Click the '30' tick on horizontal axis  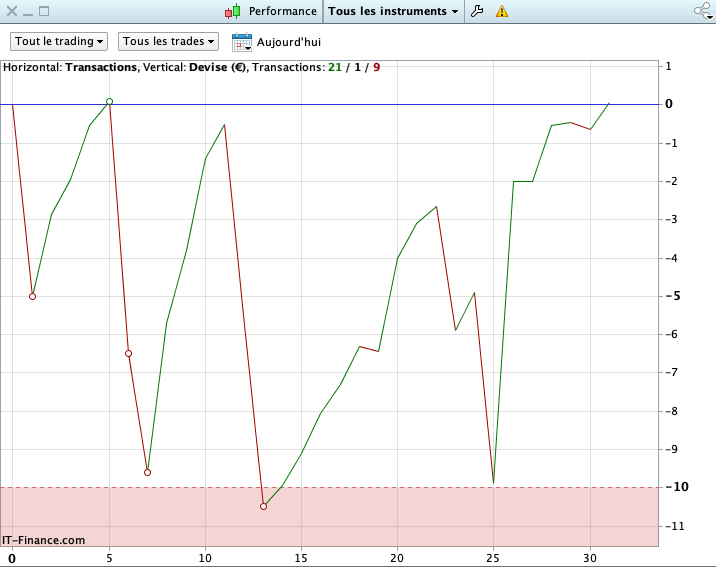coord(590,558)
